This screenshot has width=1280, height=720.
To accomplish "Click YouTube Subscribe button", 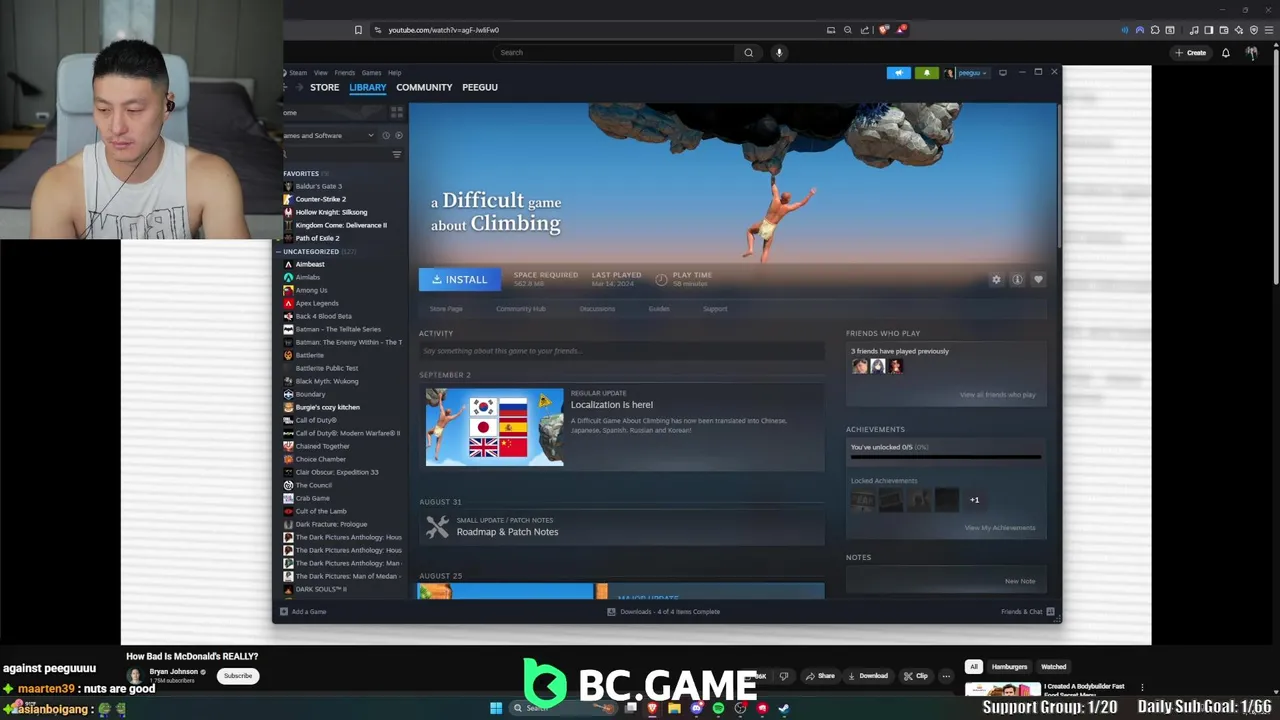I will pos(238,676).
